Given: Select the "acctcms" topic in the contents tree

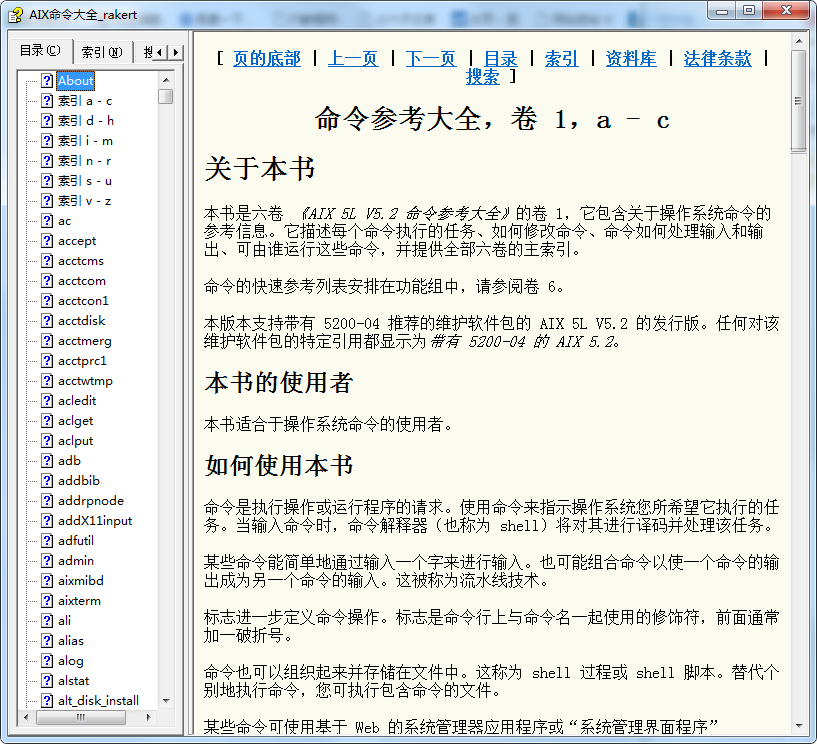Looking at the screenshot, I should (81, 260).
